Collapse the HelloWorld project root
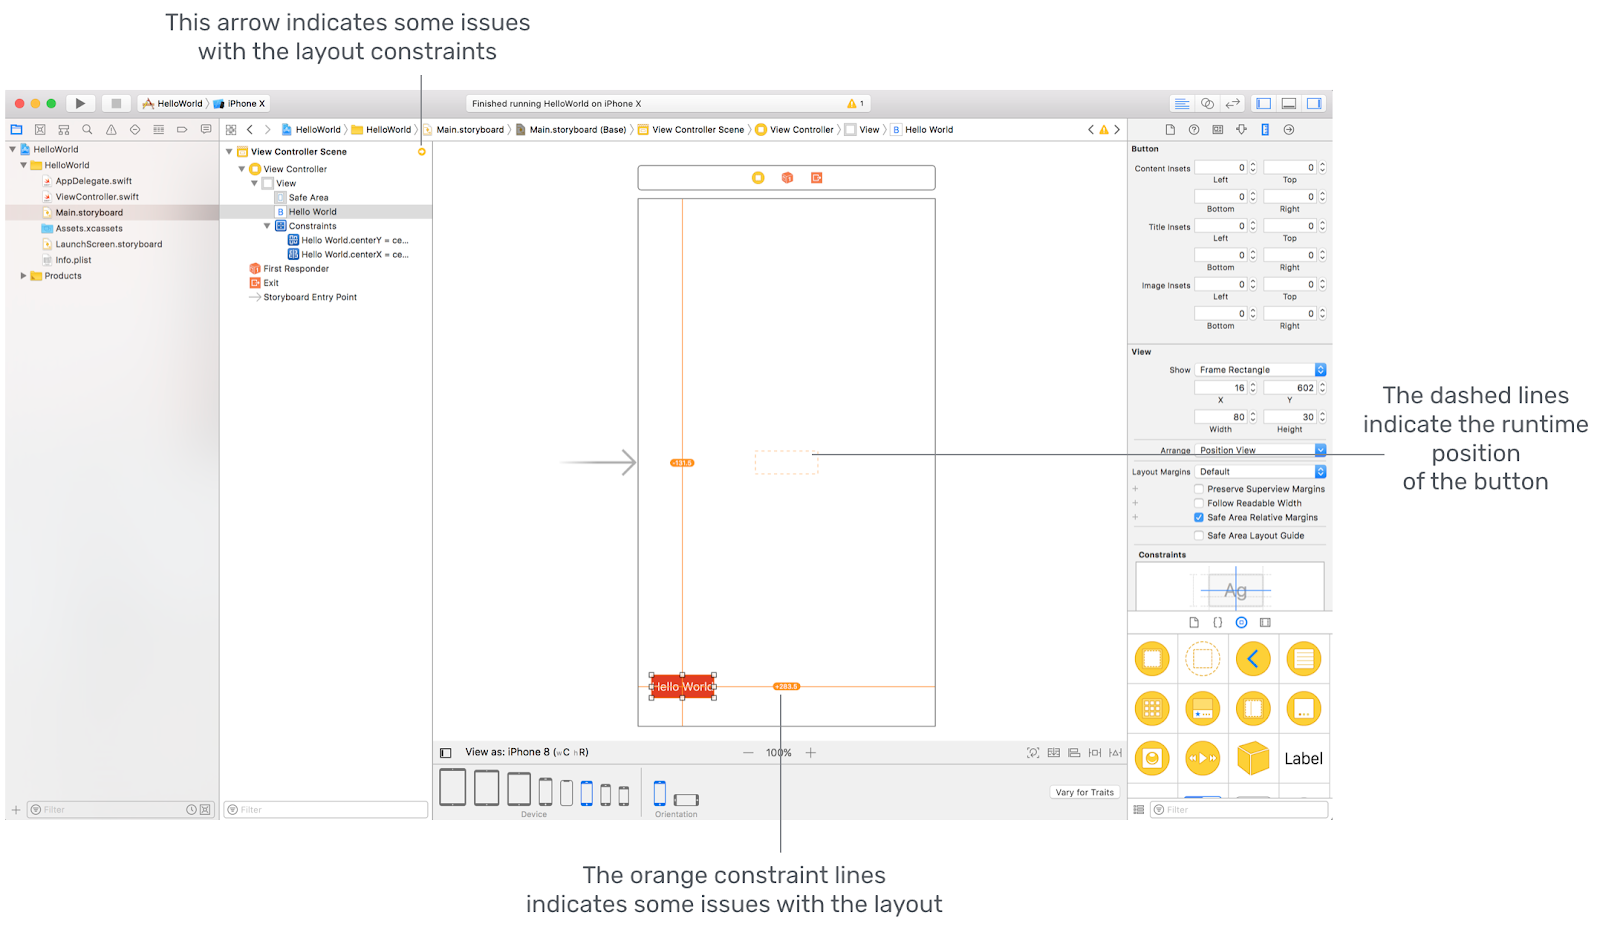The height and width of the screenshot is (927, 1600). [x=12, y=149]
